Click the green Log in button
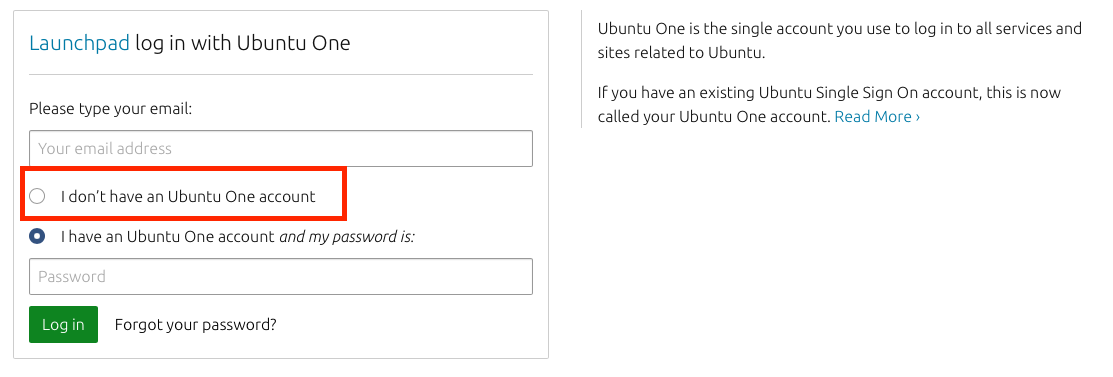The image size is (1113, 377). click(x=63, y=324)
